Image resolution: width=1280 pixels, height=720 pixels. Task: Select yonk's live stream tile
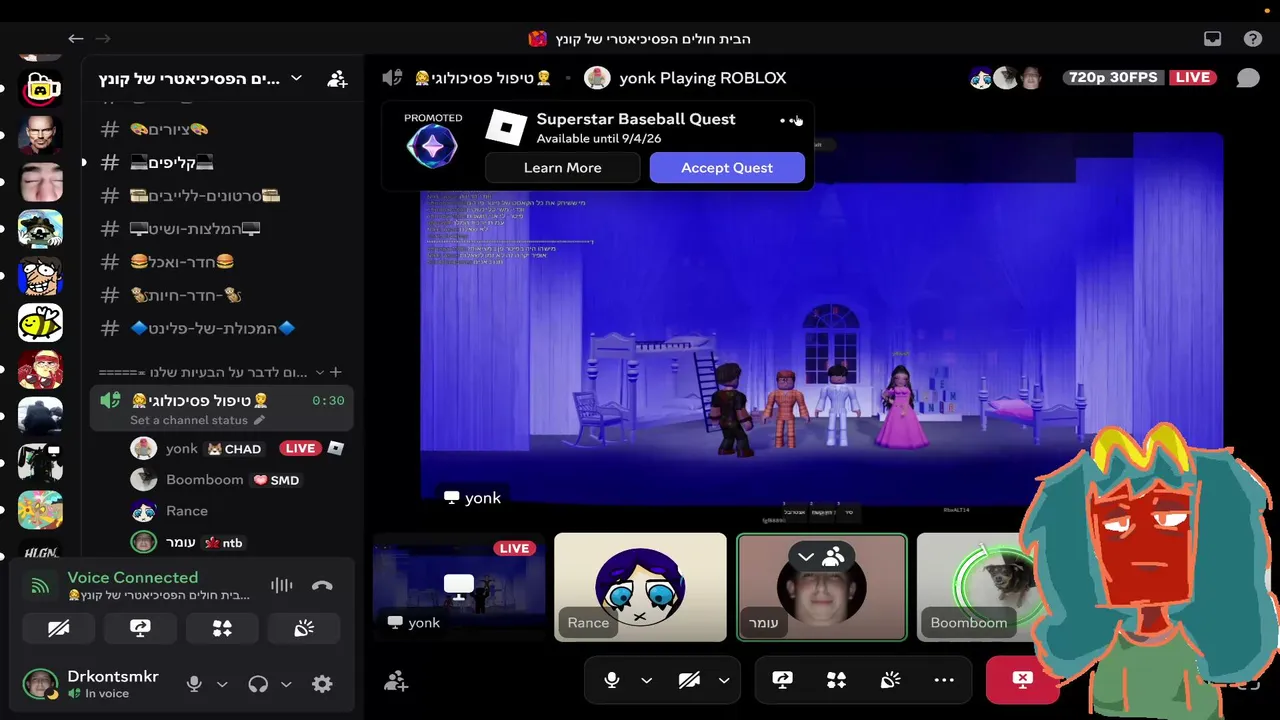point(459,587)
